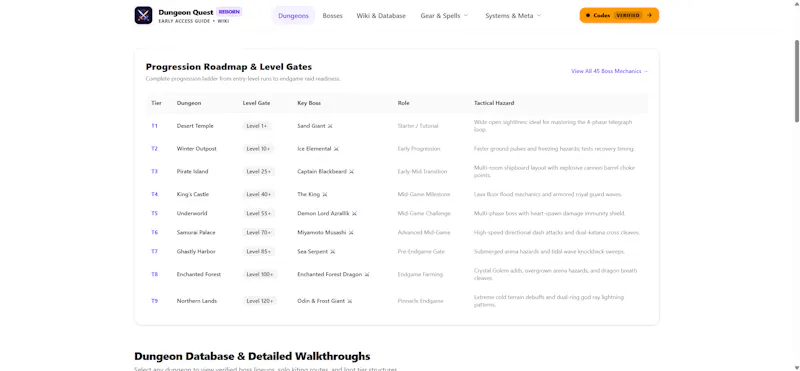The width and height of the screenshot is (800, 371).
Task: Open the Systems & Meta menu
Action: [513, 16]
